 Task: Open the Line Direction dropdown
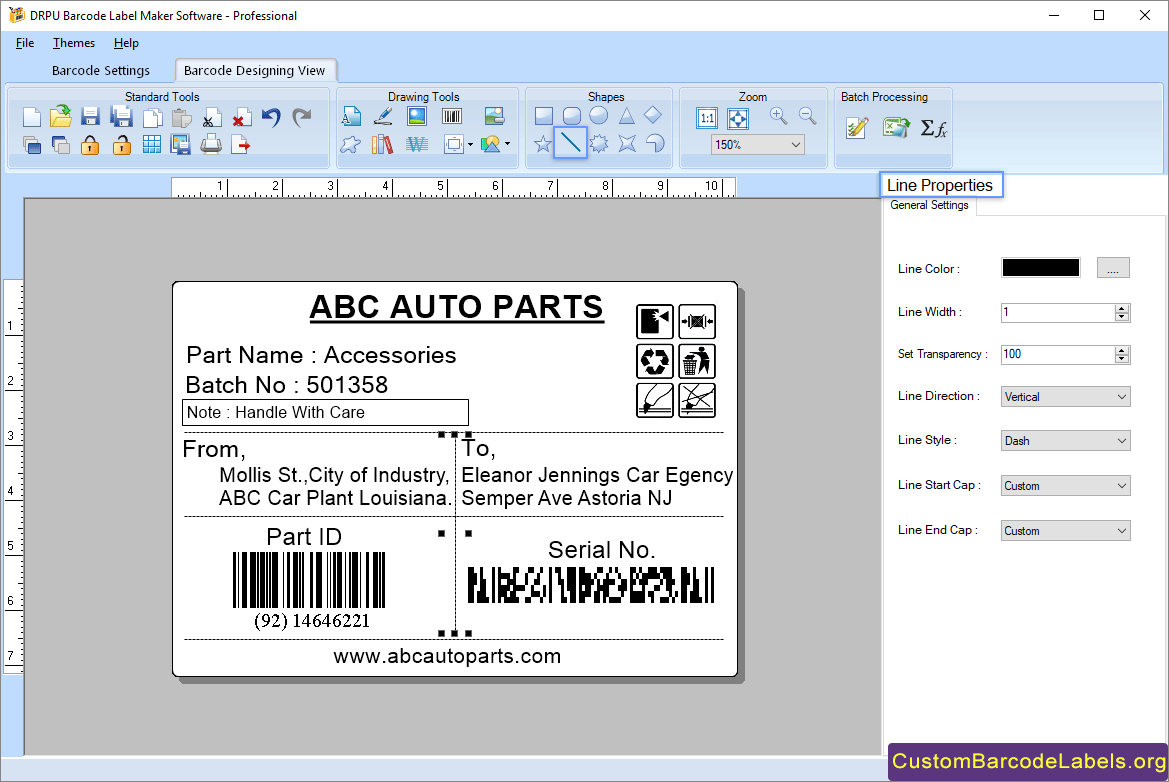tap(1065, 397)
